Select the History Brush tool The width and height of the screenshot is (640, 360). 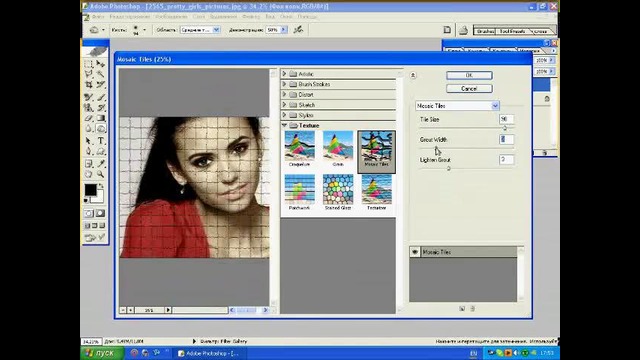point(101,108)
